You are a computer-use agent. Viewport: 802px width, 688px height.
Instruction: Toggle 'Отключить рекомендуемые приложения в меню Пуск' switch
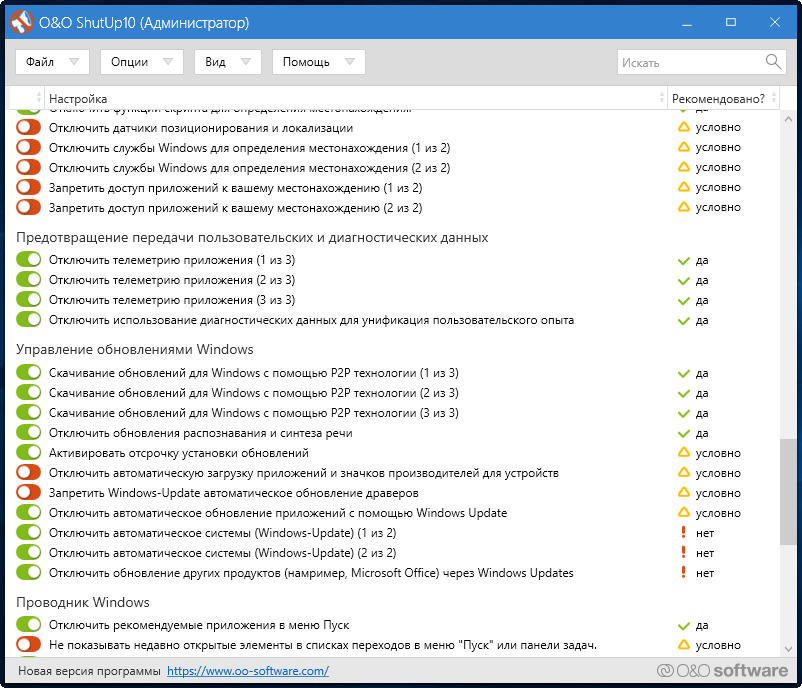coord(28,624)
